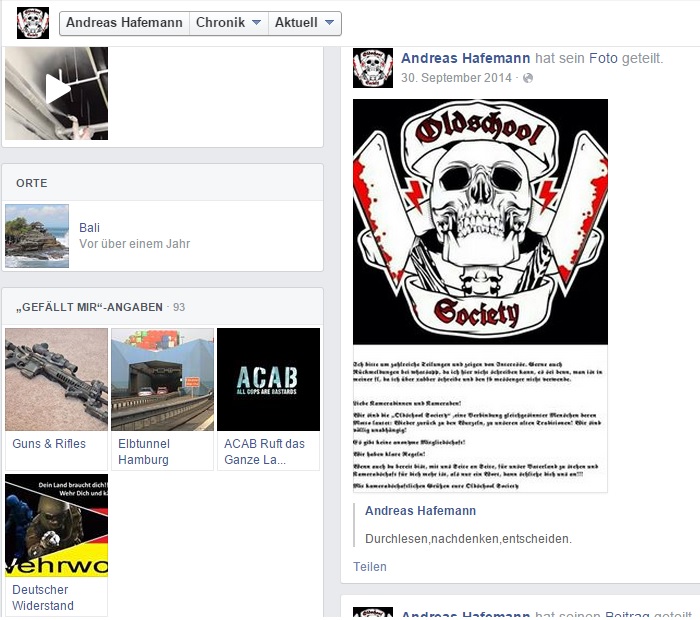Open the 30. September 2014 timestamp

456,78
